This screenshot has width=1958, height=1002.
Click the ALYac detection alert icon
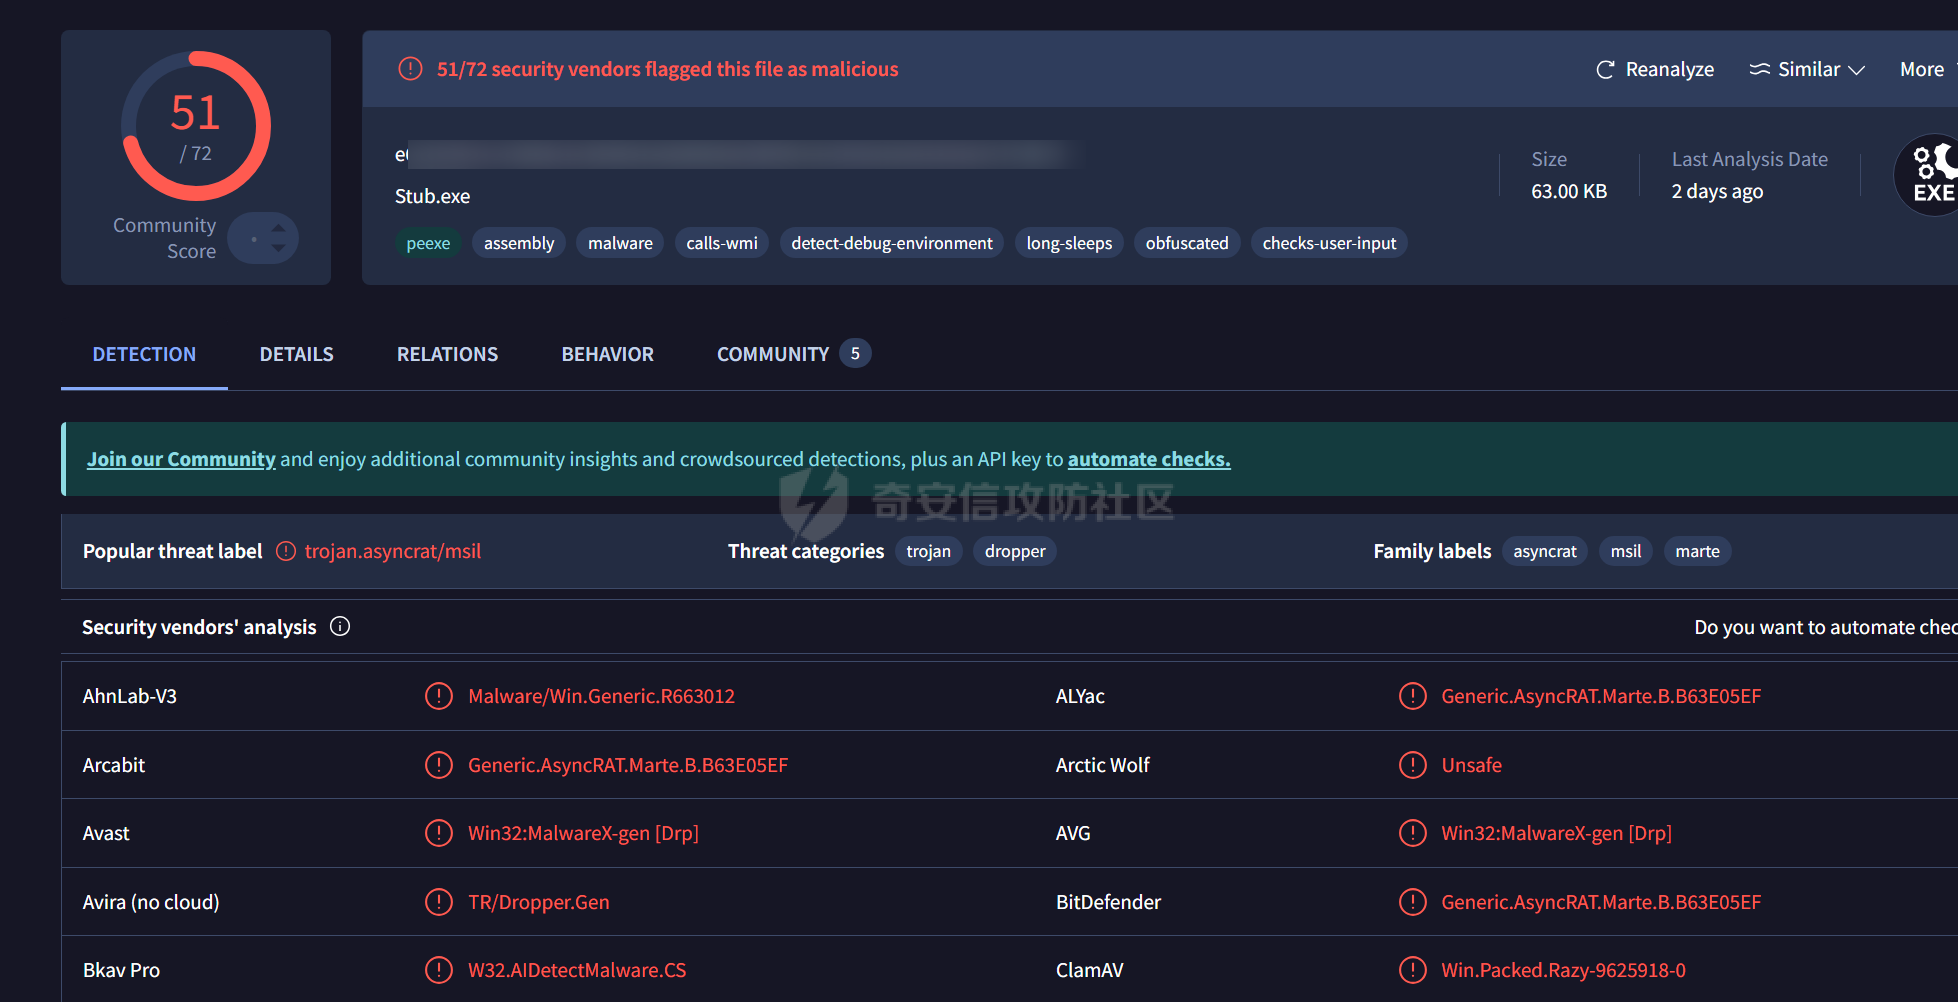(1413, 696)
